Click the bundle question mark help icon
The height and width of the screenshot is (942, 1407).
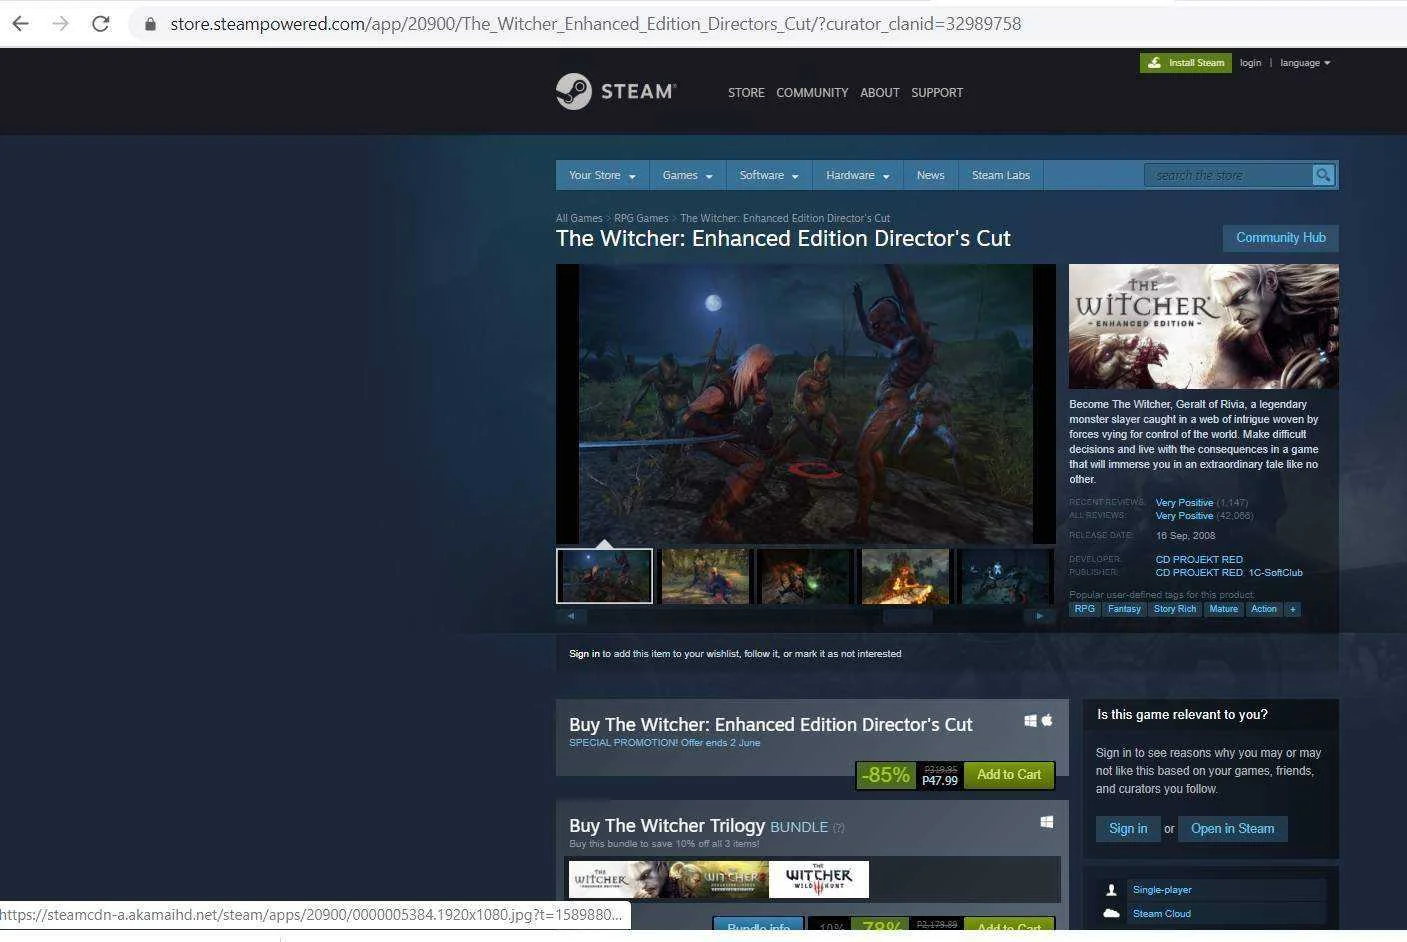click(839, 828)
